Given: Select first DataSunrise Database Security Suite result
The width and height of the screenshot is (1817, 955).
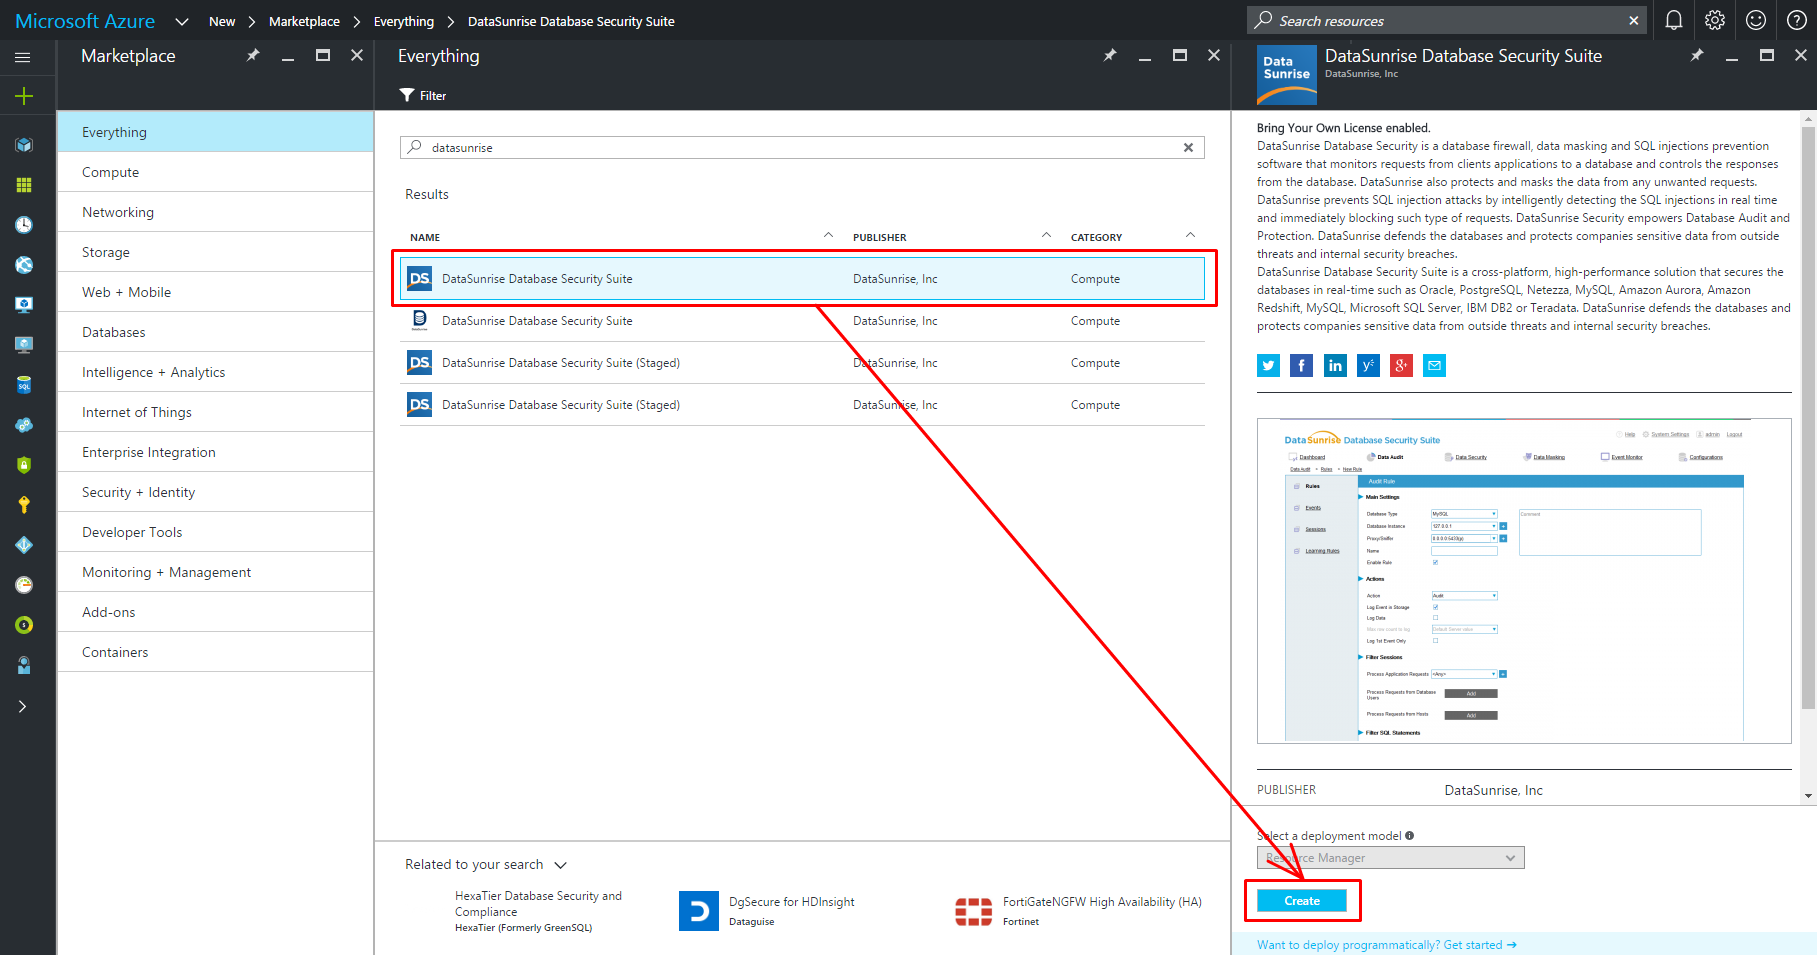Looking at the screenshot, I should tap(802, 279).
